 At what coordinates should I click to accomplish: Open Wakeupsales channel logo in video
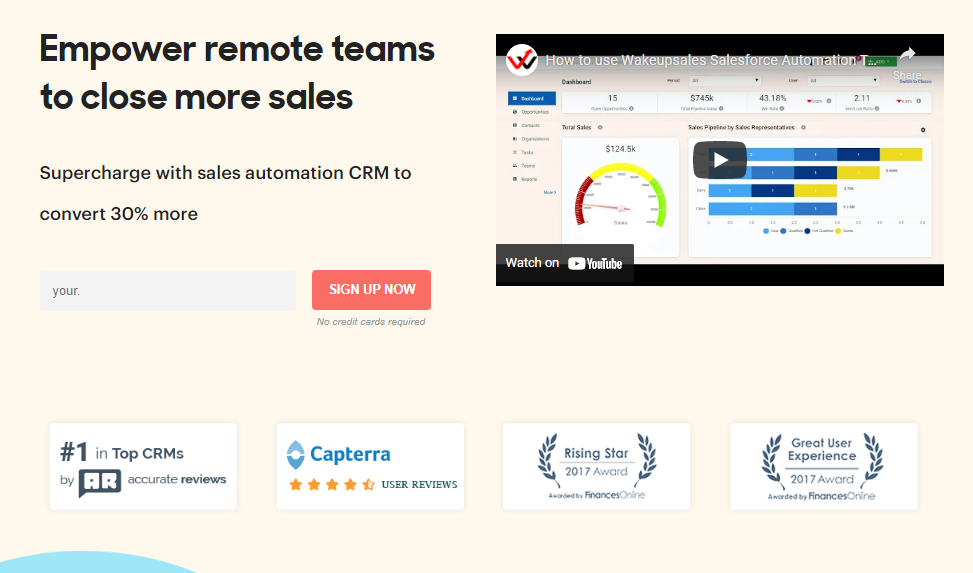(521, 60)
